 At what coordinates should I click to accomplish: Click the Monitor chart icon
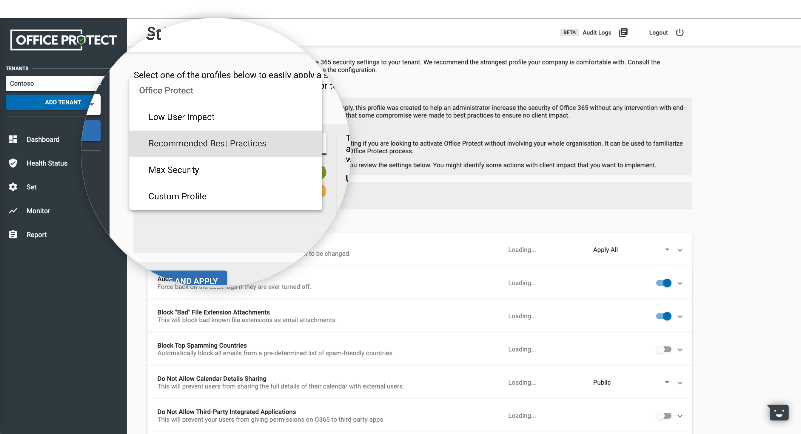[13, 211]
